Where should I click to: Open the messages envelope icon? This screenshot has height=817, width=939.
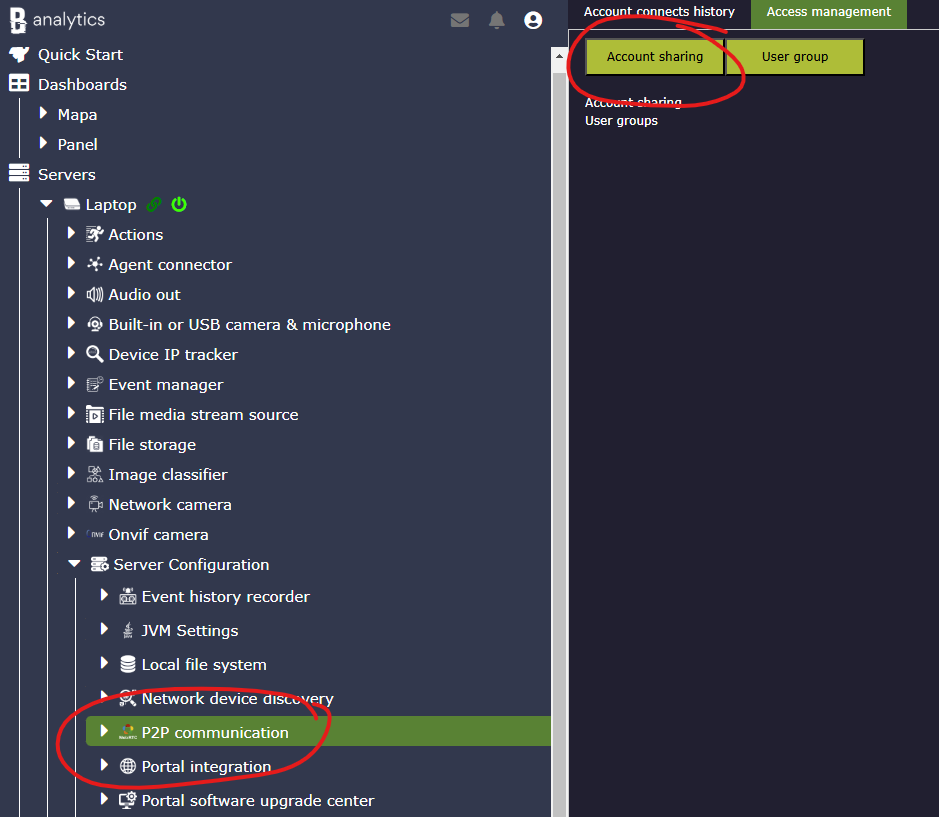(460, 20)
